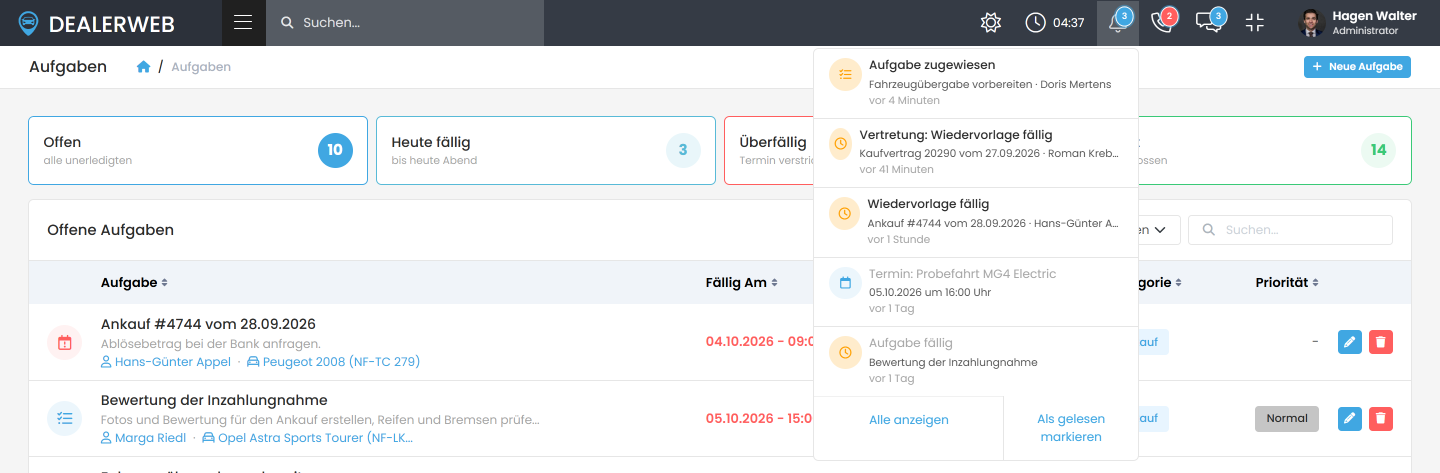Open task title Ankauf #4744 vom 28.09.2026
Viewport: 1440px width, 473px height.
pos(208,324)
